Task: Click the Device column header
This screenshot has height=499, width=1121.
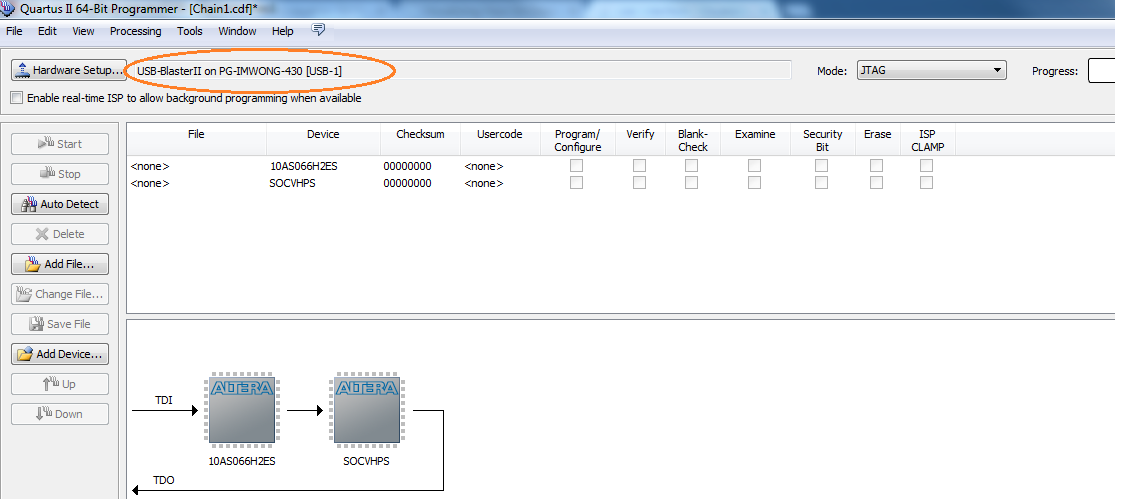Action: click(x=323, y=139)
